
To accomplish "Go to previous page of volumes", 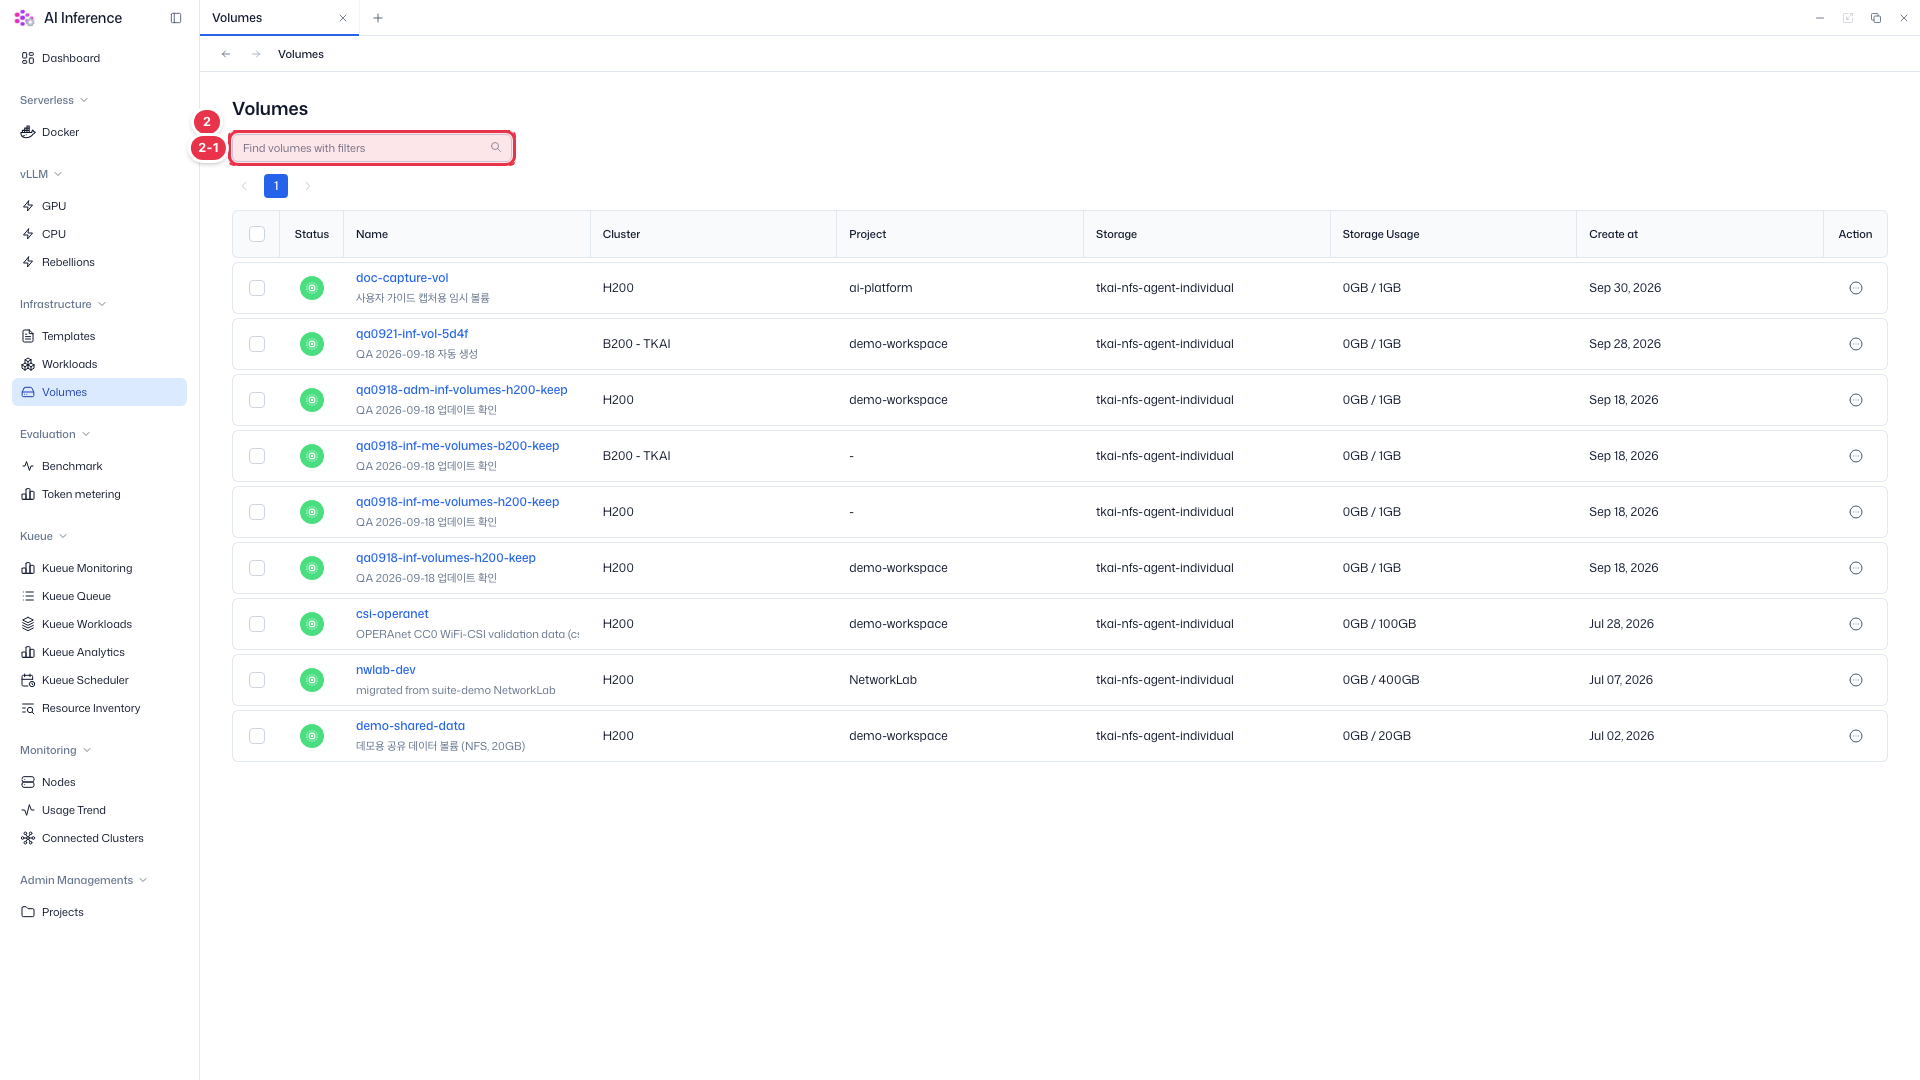I will tap(244, 186).
